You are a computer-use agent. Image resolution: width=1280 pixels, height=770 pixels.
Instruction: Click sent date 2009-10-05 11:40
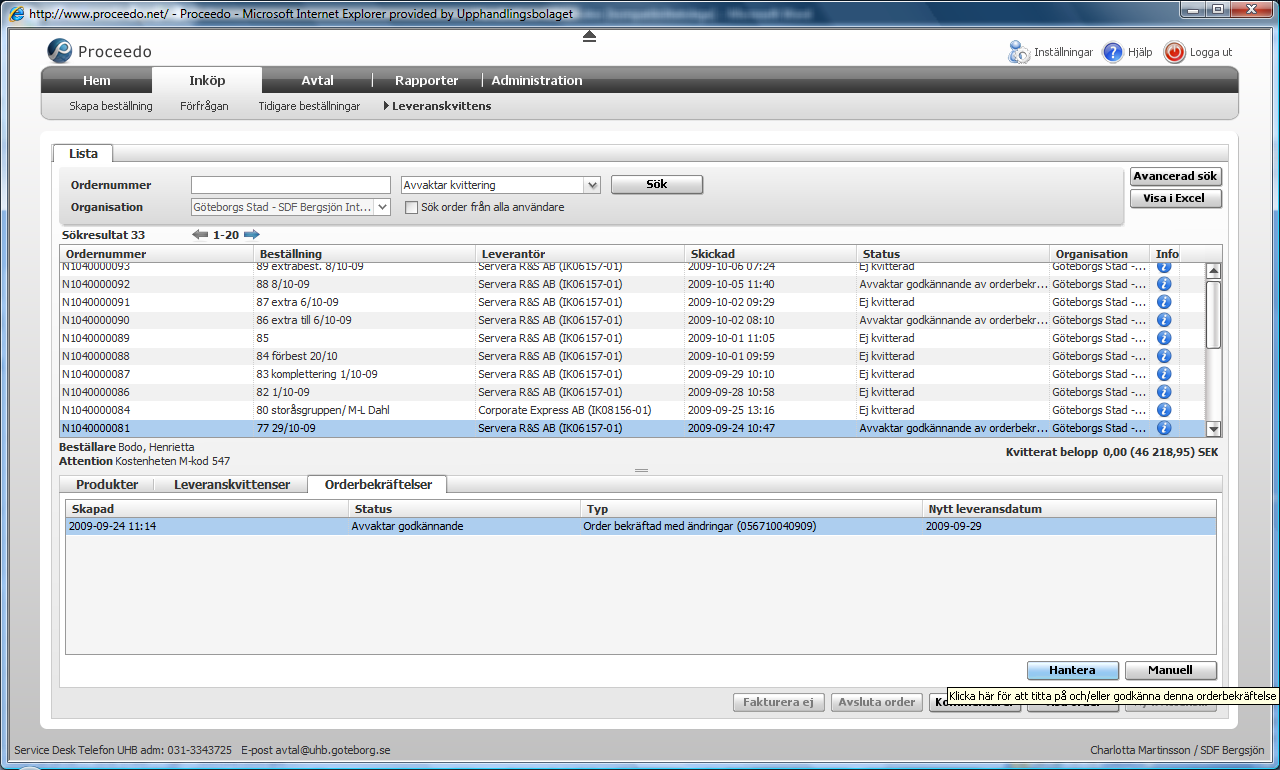[733, 284]
